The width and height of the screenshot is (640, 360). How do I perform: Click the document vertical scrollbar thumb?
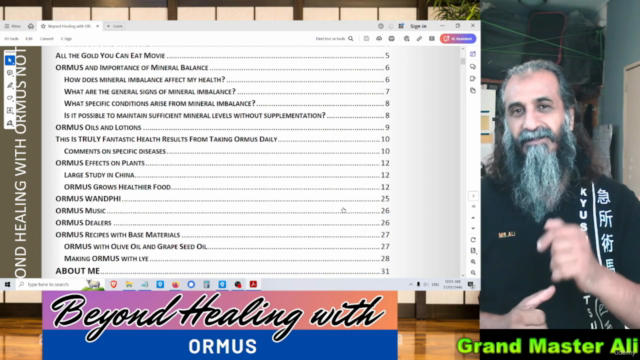tap(463, 61)
